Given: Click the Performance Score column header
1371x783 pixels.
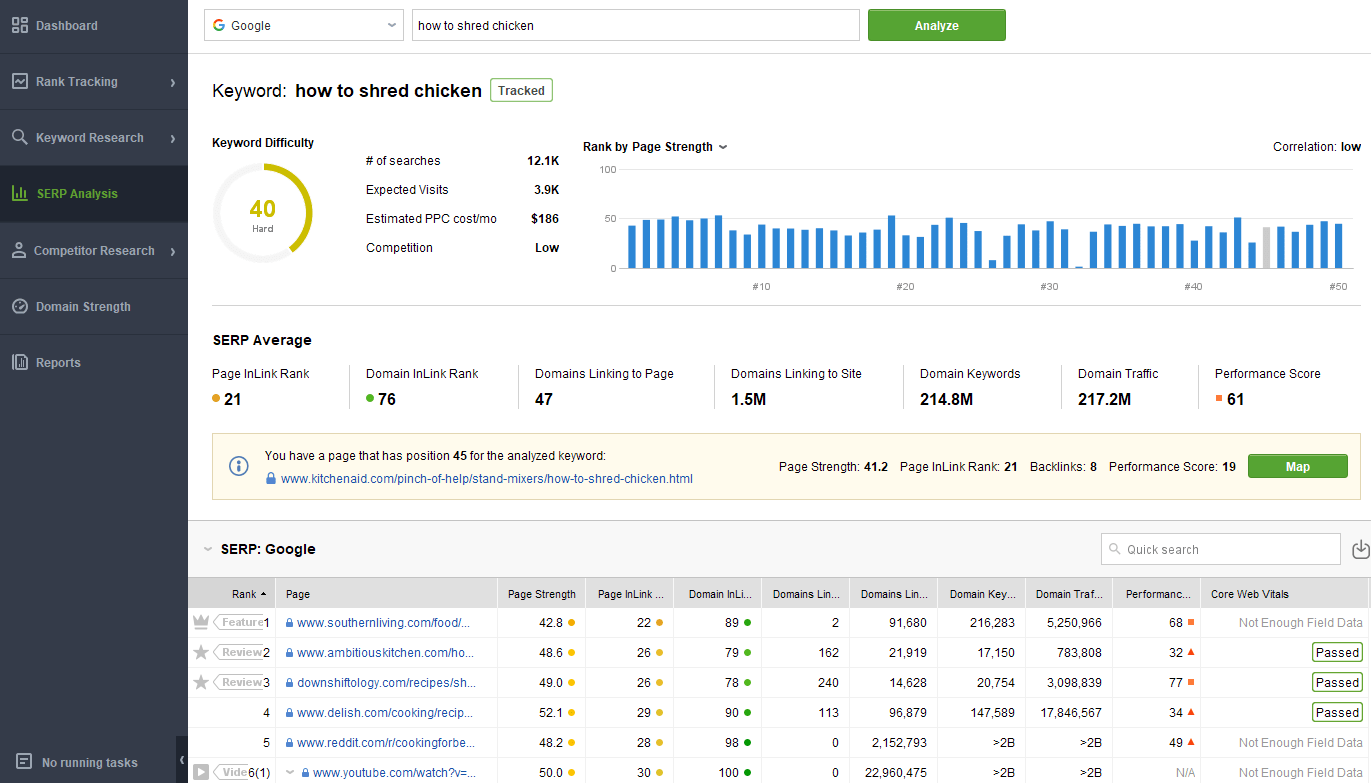Looking at the screenshot, I should pos(1156,594).
